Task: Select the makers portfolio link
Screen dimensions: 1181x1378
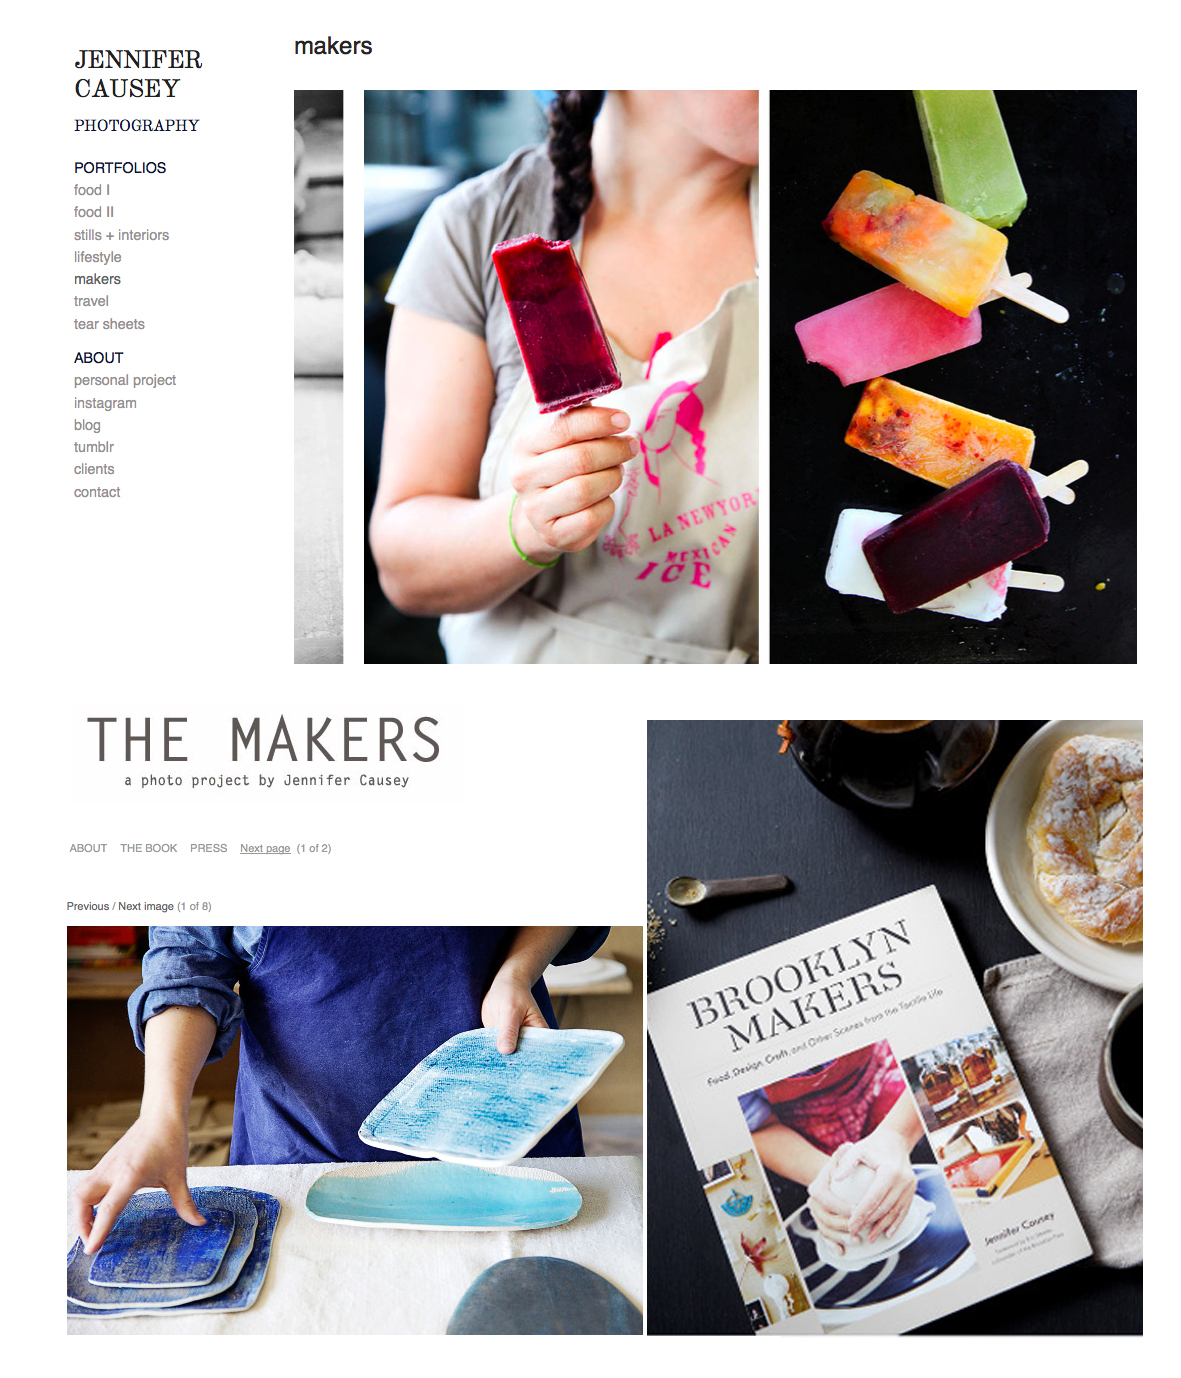Action: click(97, 279)
